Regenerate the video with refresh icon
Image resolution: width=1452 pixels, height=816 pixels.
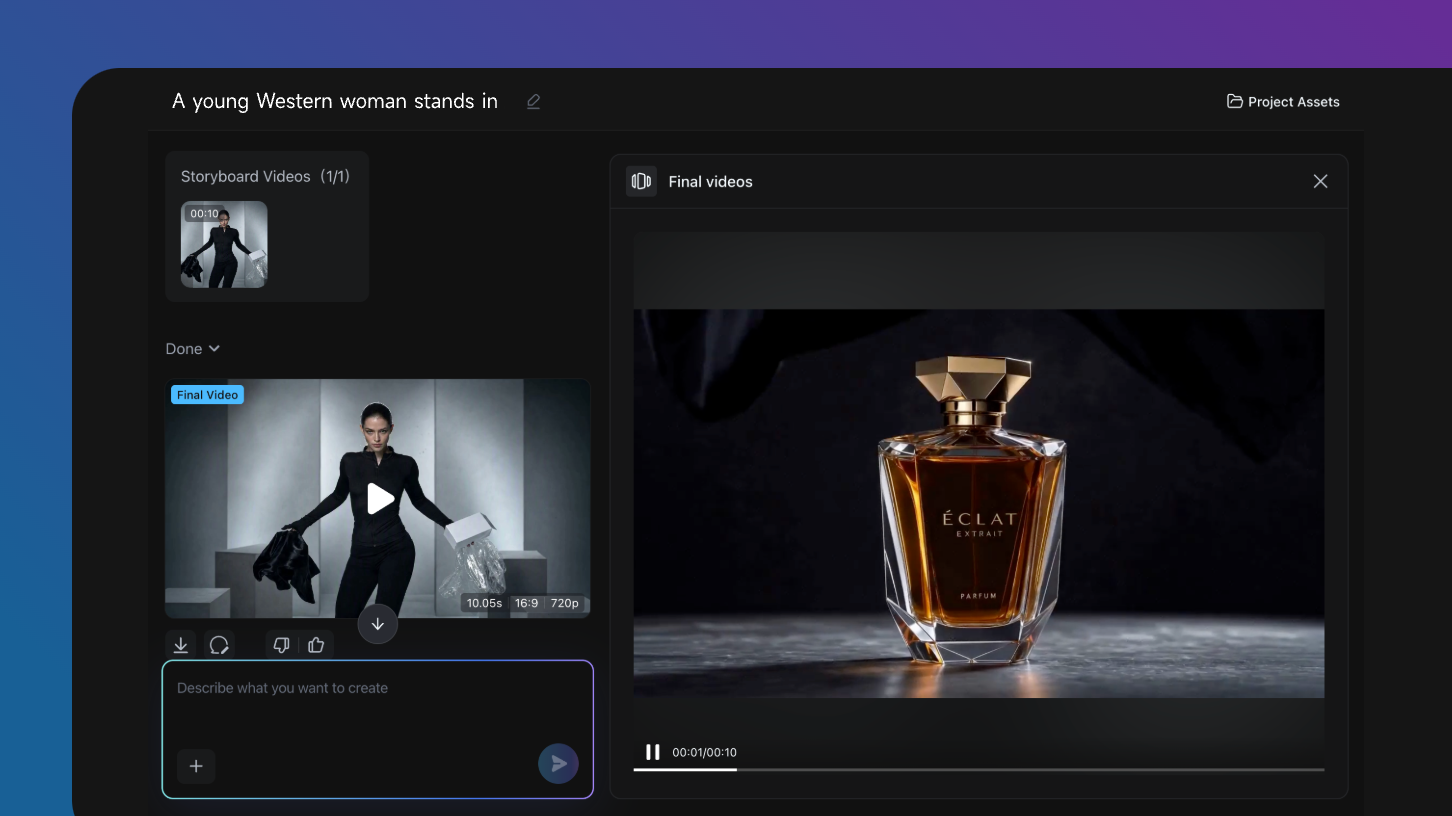pos(219,645)
